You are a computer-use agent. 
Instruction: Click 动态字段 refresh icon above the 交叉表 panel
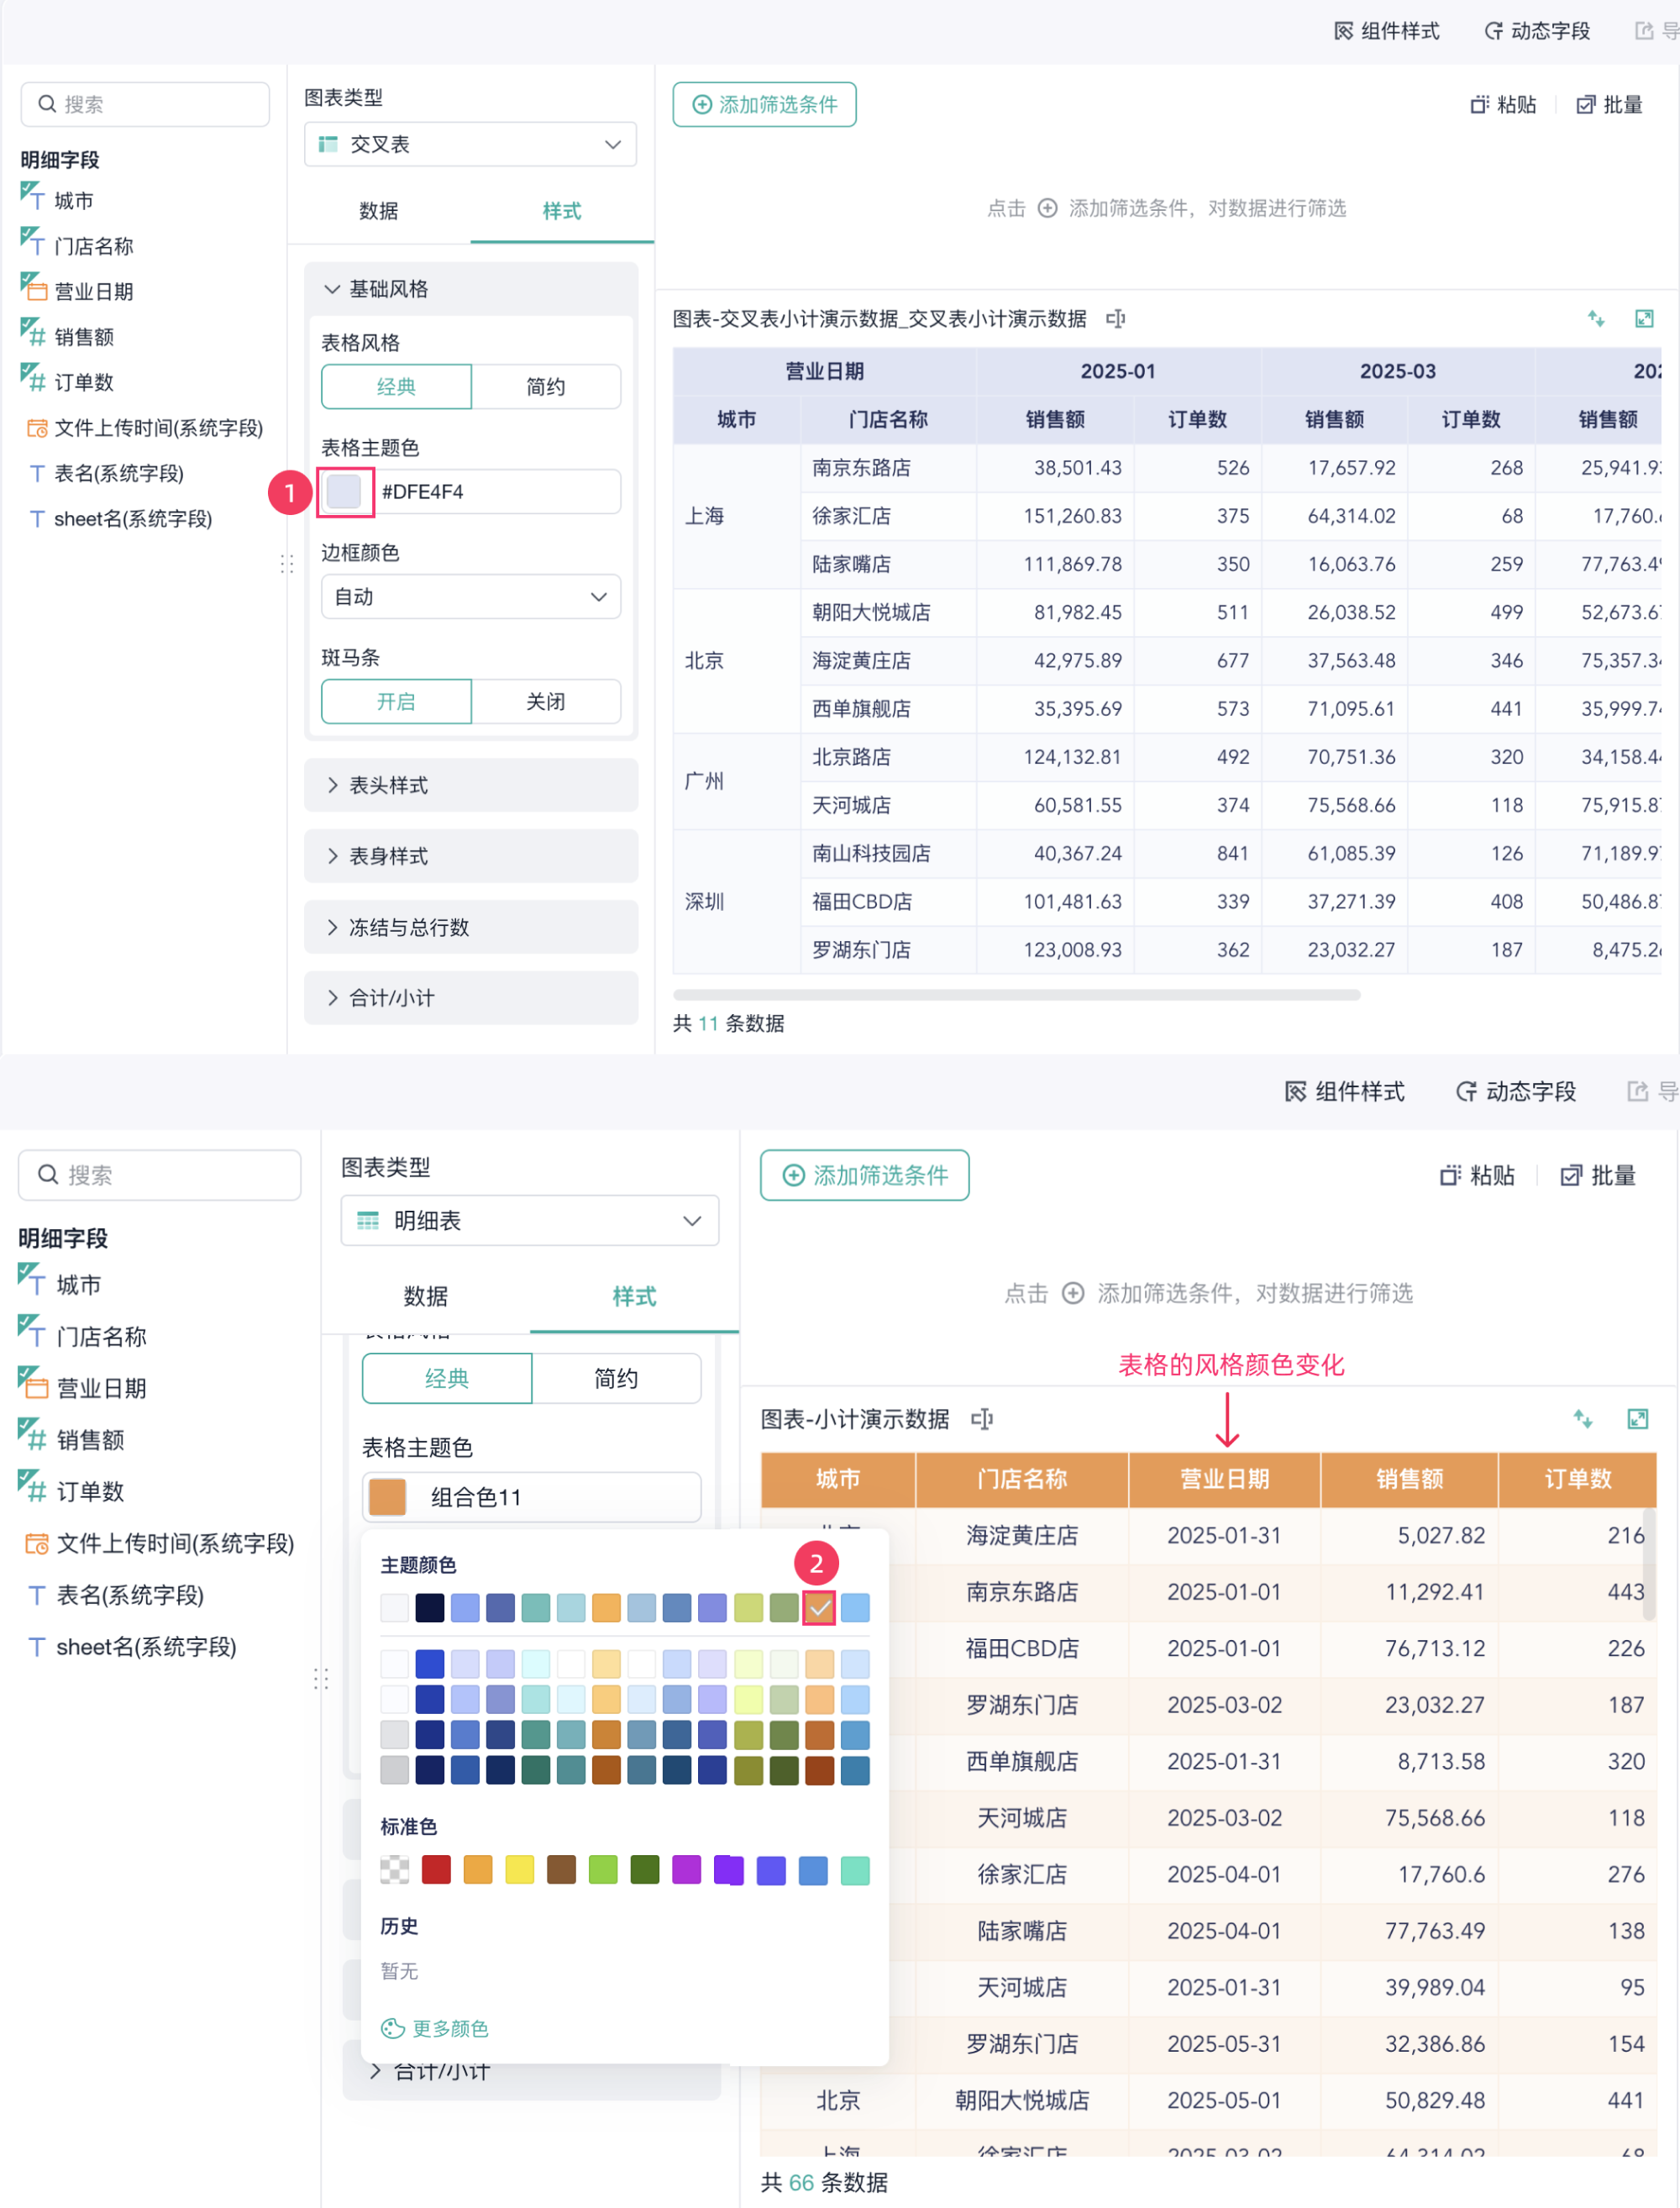(x=1493, y=31)
